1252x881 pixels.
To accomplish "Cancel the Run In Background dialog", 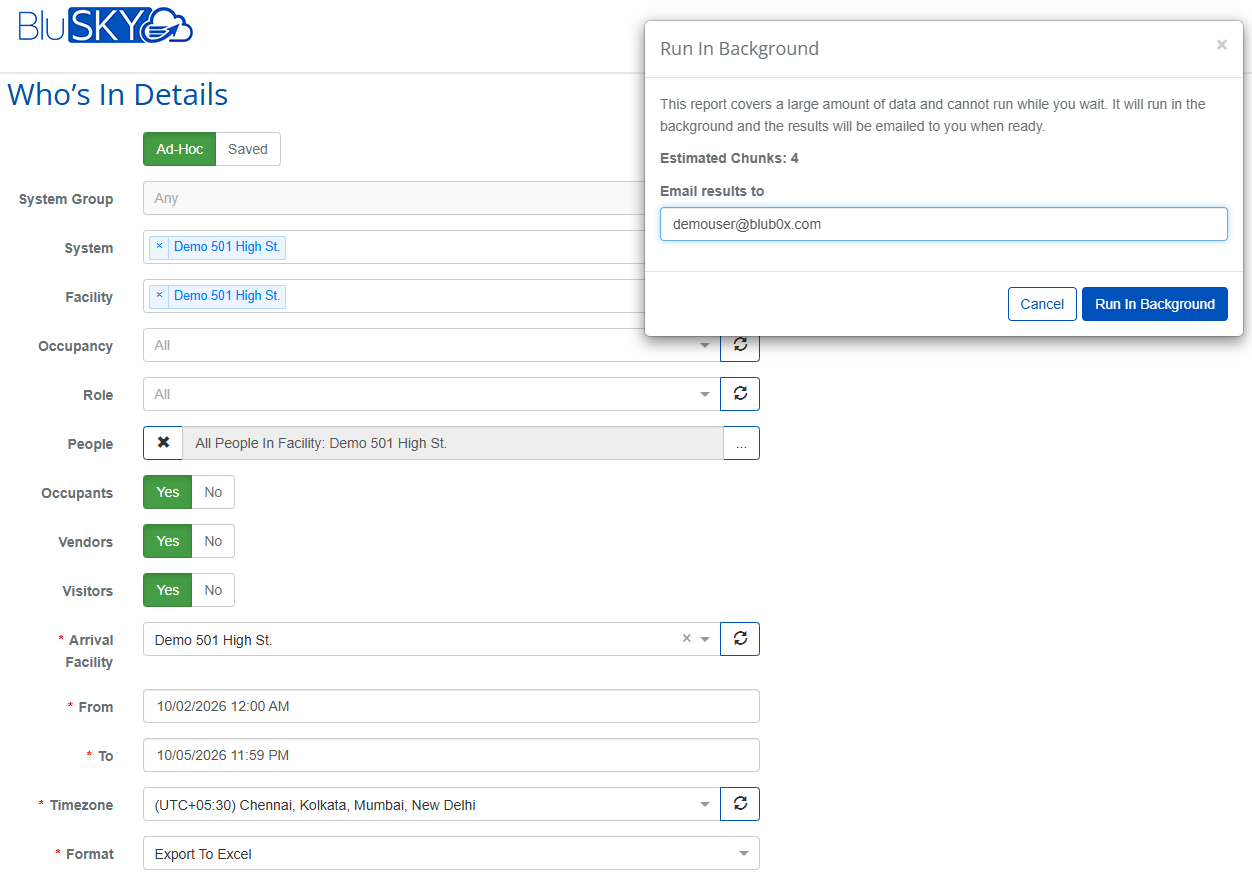I will (1042, 304).
